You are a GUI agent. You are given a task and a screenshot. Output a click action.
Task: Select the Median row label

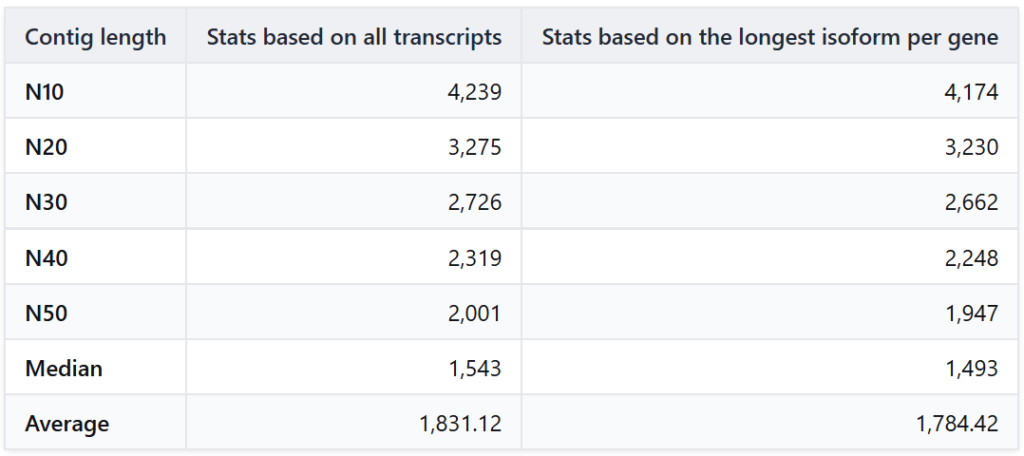click(63, 368)
